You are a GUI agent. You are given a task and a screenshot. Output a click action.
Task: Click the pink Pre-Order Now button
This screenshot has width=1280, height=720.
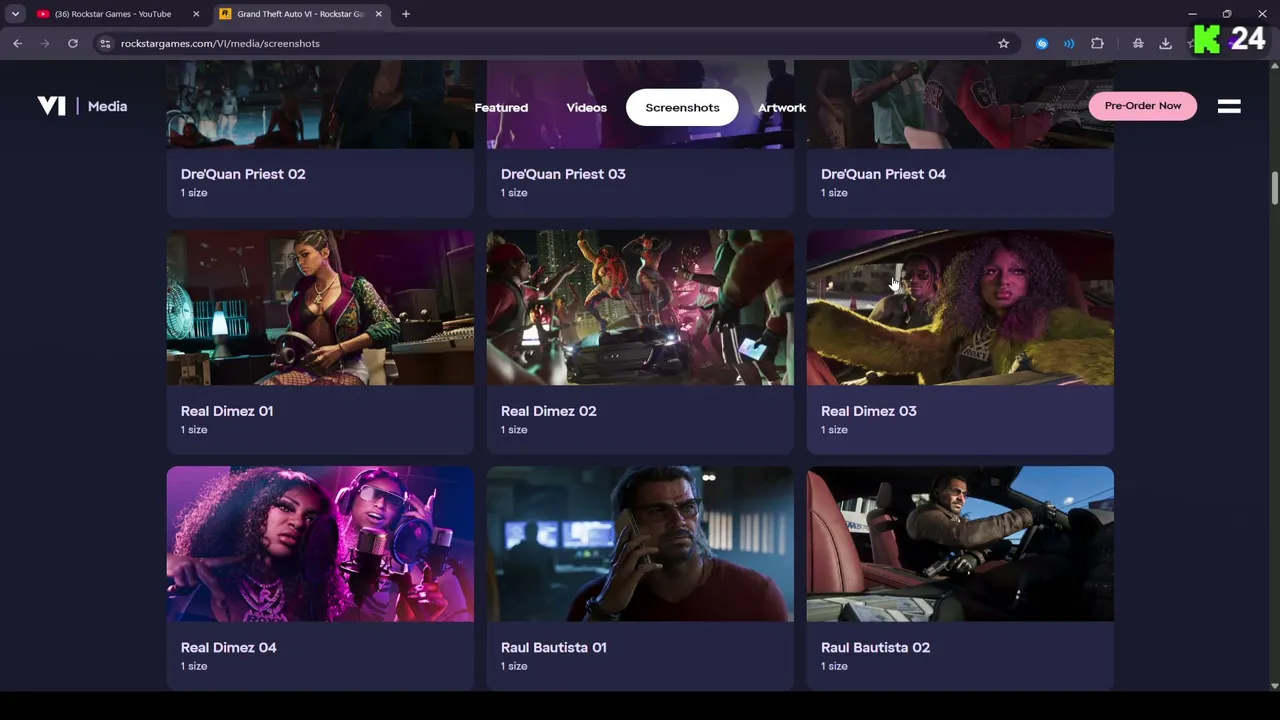[1142, 105]
